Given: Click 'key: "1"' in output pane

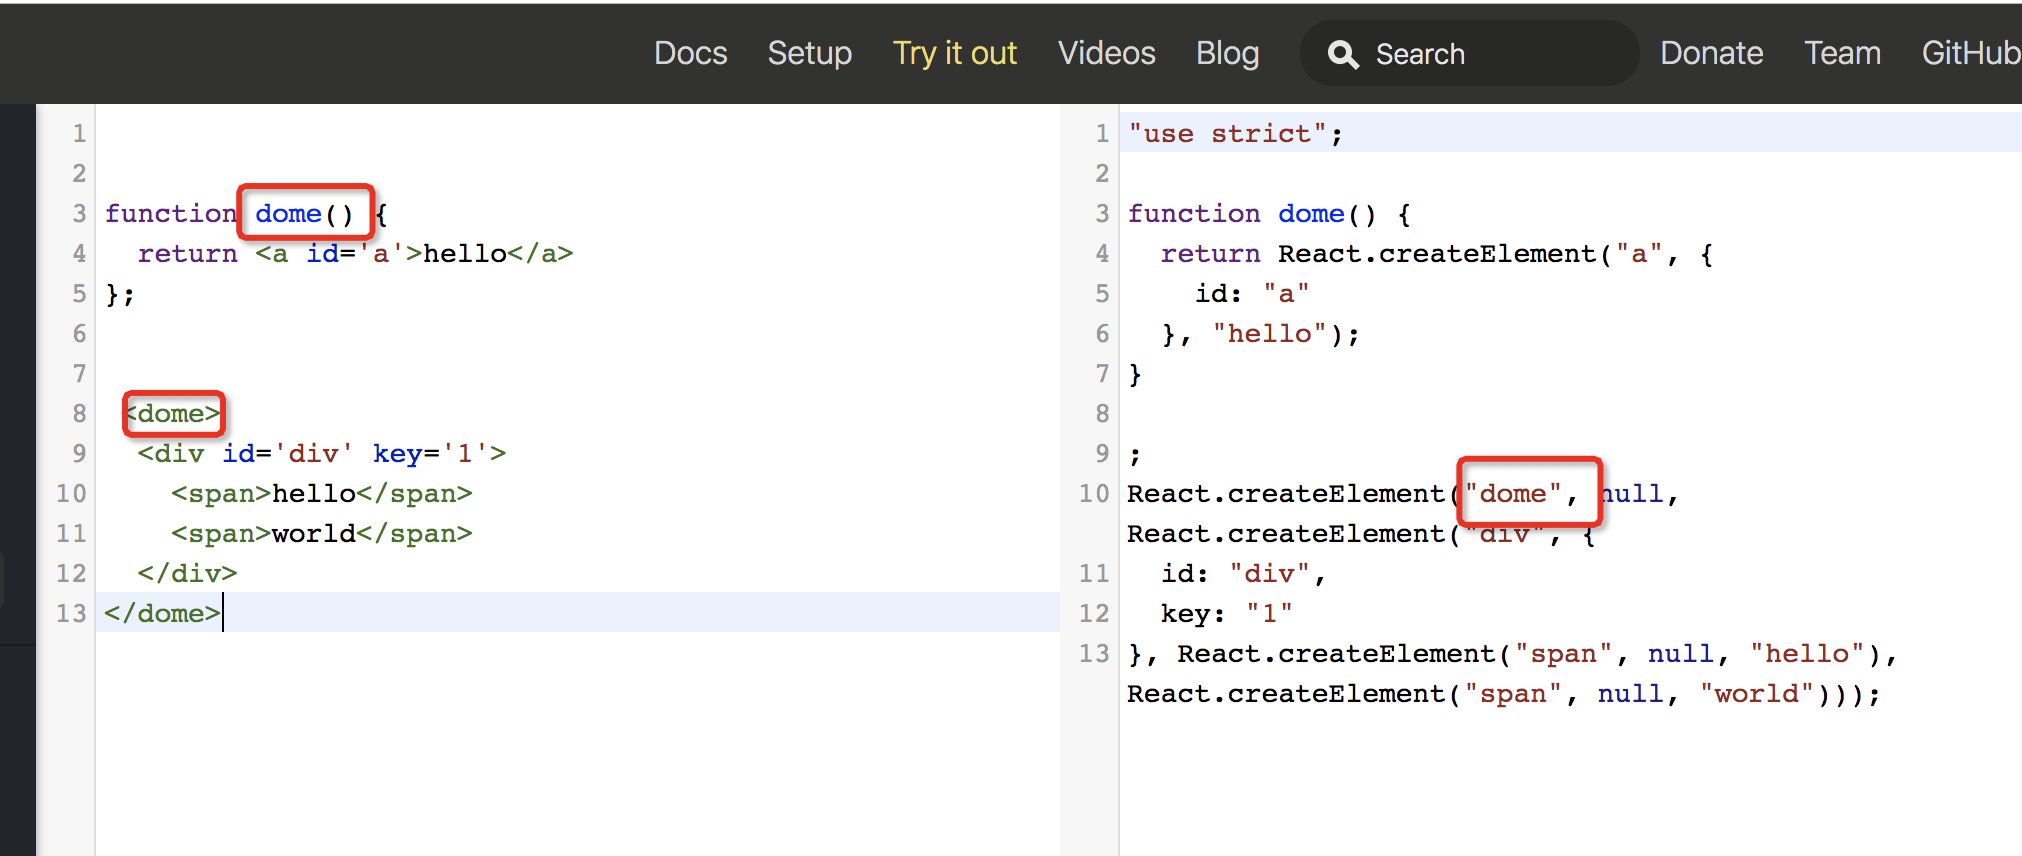Looking at the screenshot, I should coord(1227,614).
